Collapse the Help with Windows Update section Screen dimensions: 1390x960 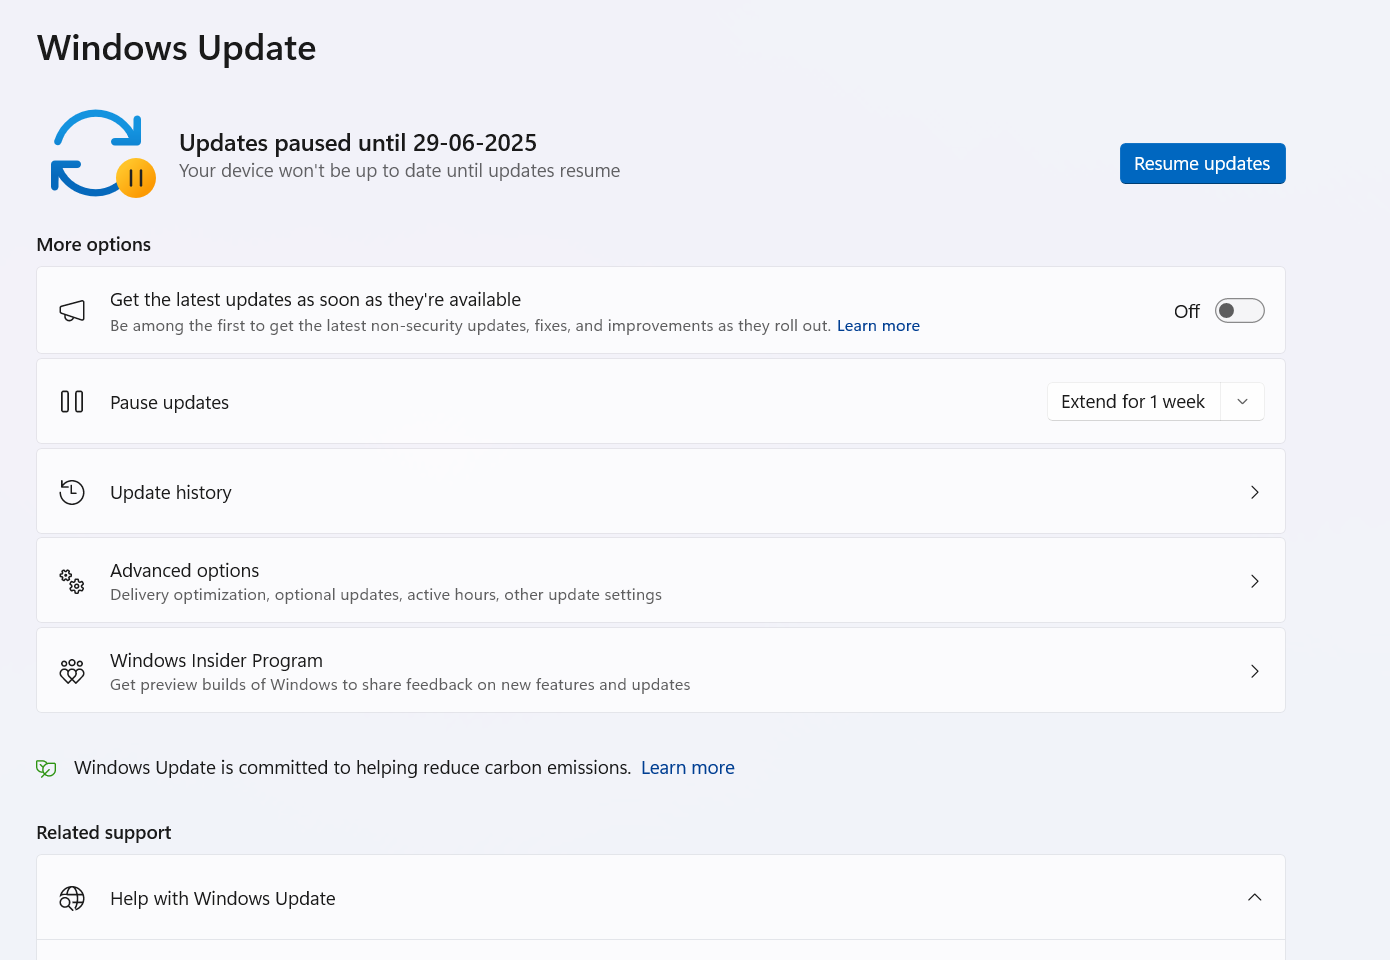pos(1254,898)
